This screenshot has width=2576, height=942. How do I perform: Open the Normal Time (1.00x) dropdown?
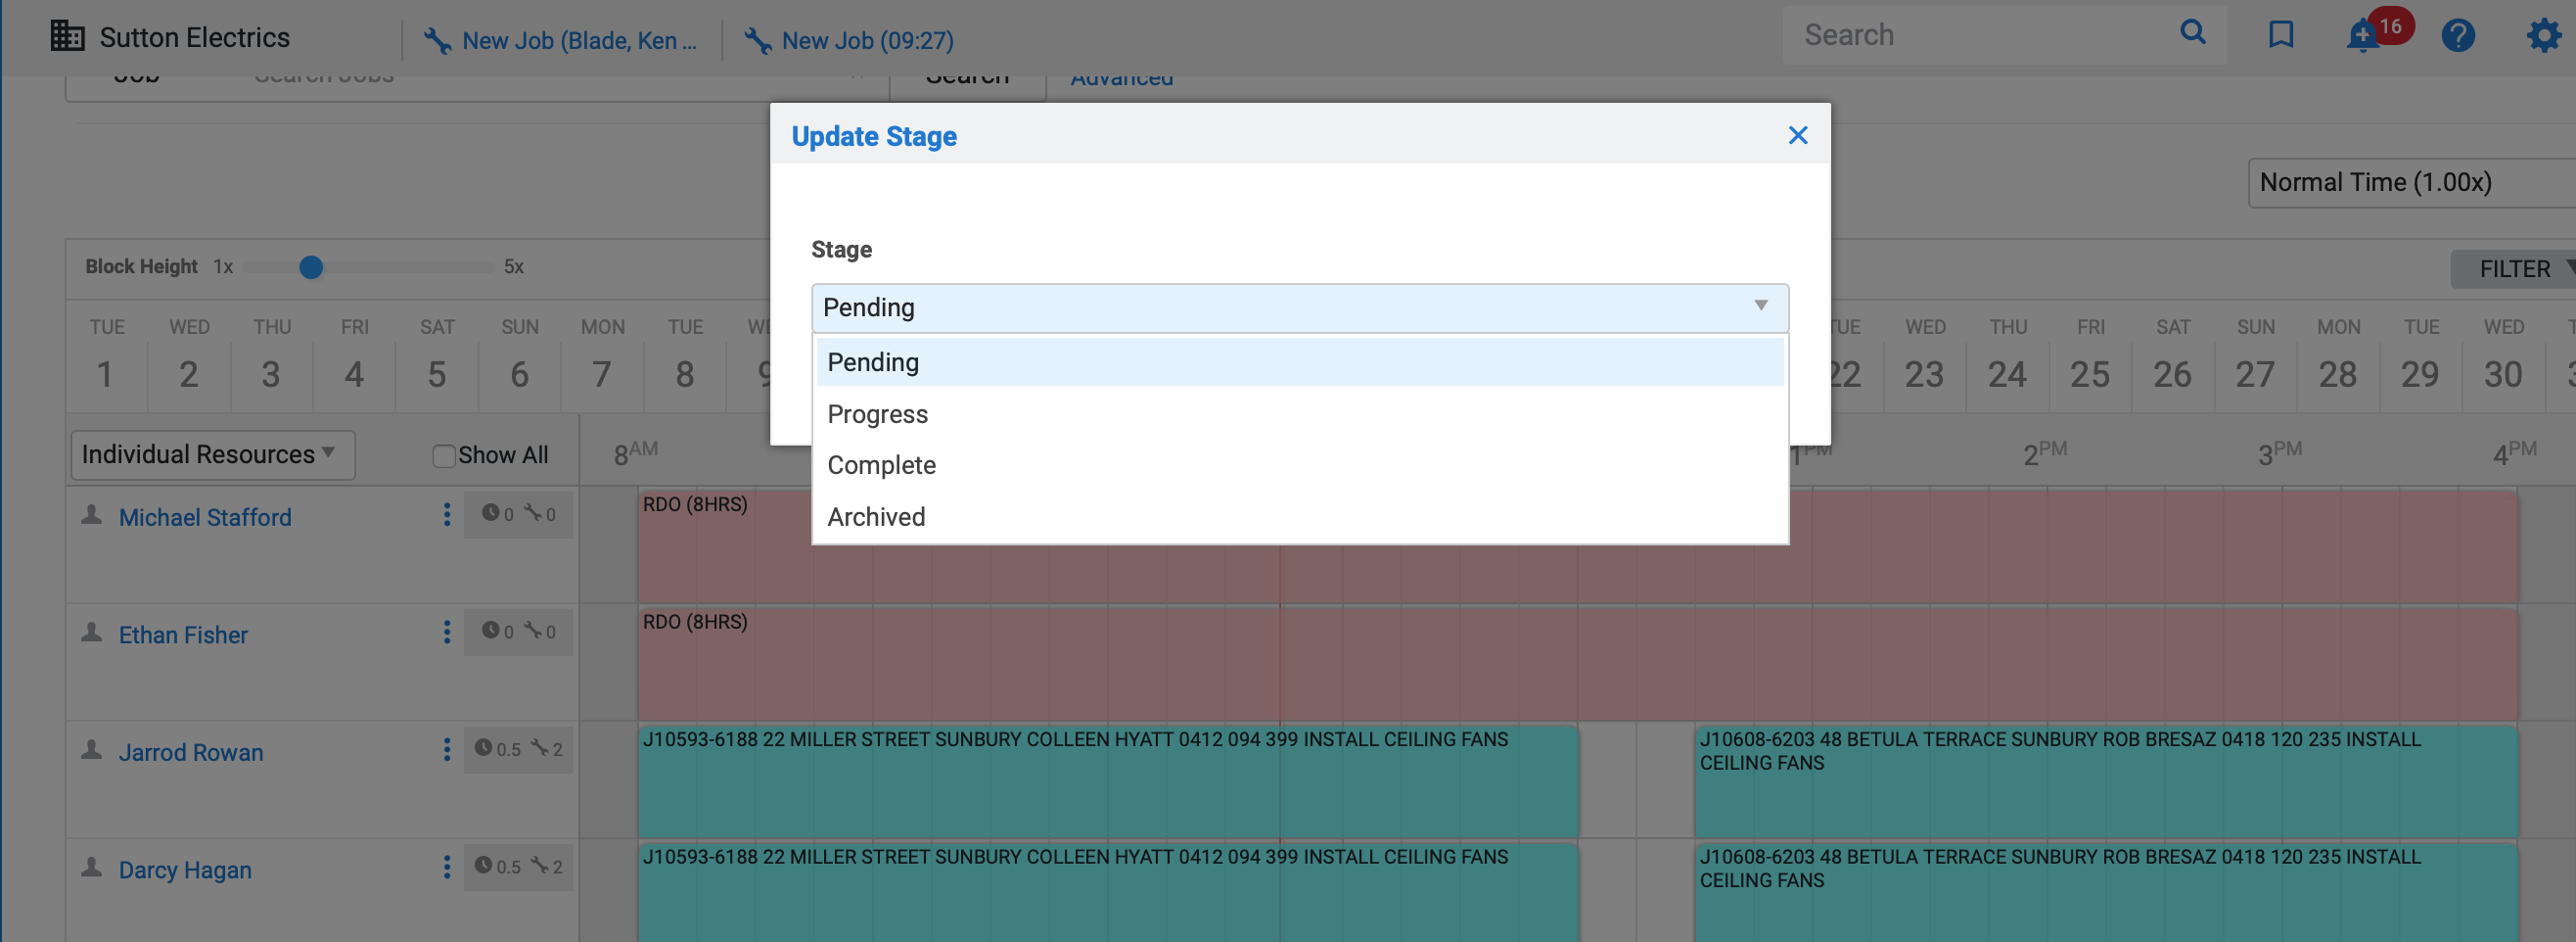pos(2410,183)
